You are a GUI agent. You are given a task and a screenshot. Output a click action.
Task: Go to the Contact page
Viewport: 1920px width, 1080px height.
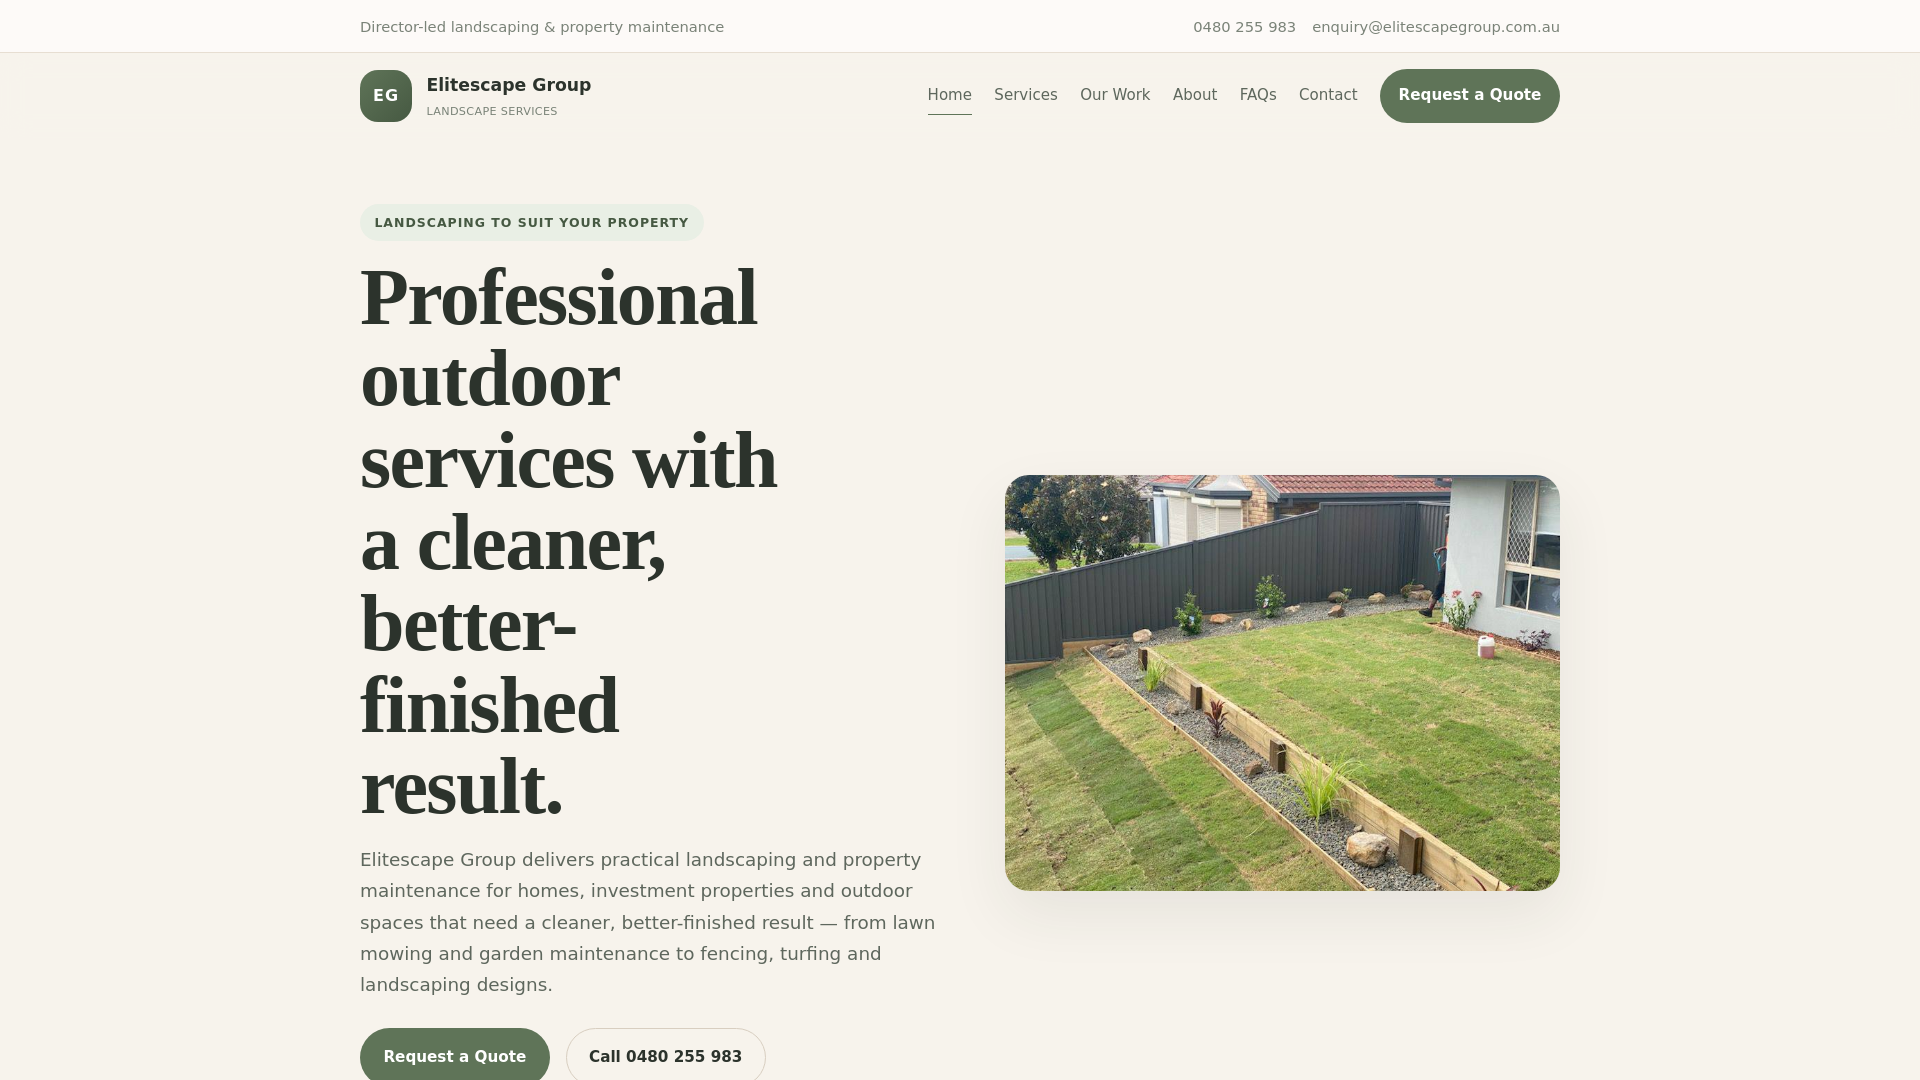click(1327, 95)
